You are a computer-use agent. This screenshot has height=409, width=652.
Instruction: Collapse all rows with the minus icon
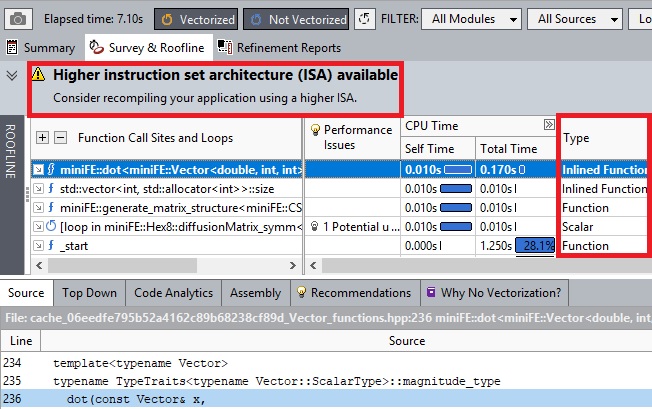(60, 138)
